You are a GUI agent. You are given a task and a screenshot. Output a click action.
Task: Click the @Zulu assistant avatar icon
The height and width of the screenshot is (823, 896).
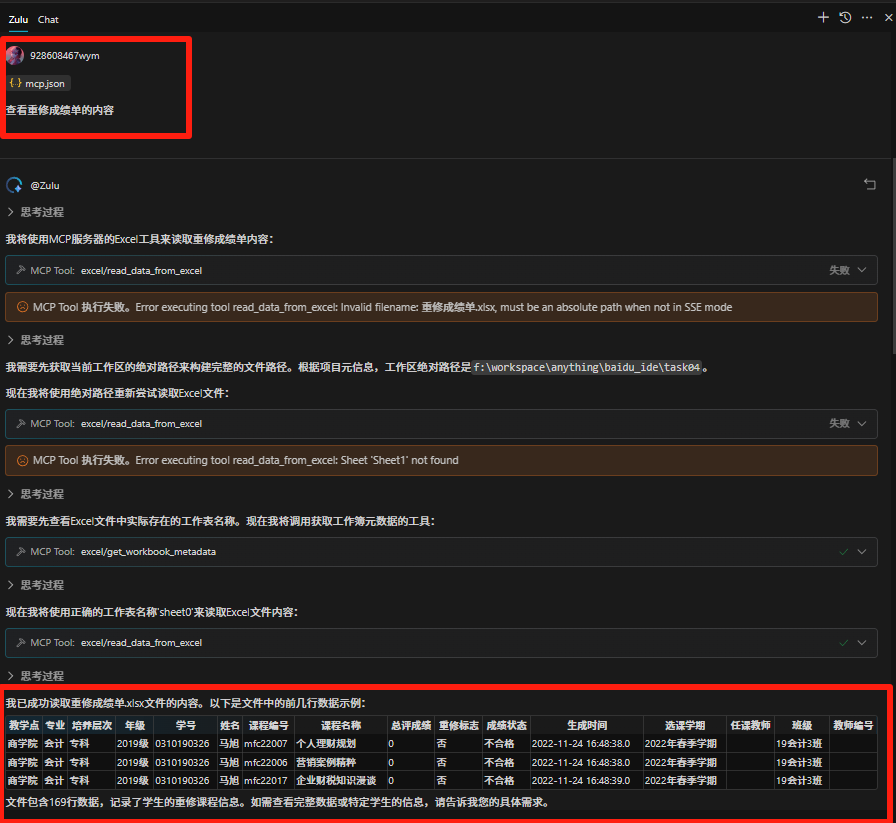(13, 184)
